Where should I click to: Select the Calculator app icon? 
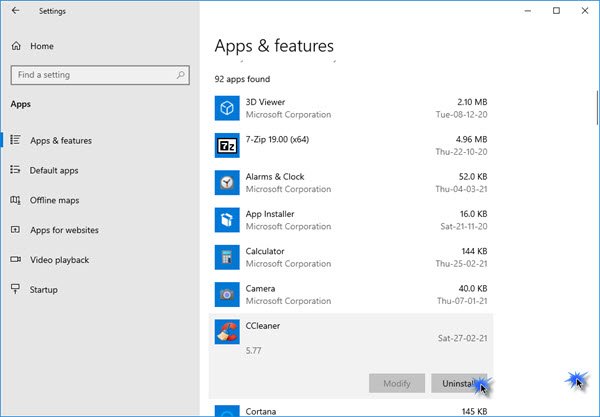(x=227, y=257)
